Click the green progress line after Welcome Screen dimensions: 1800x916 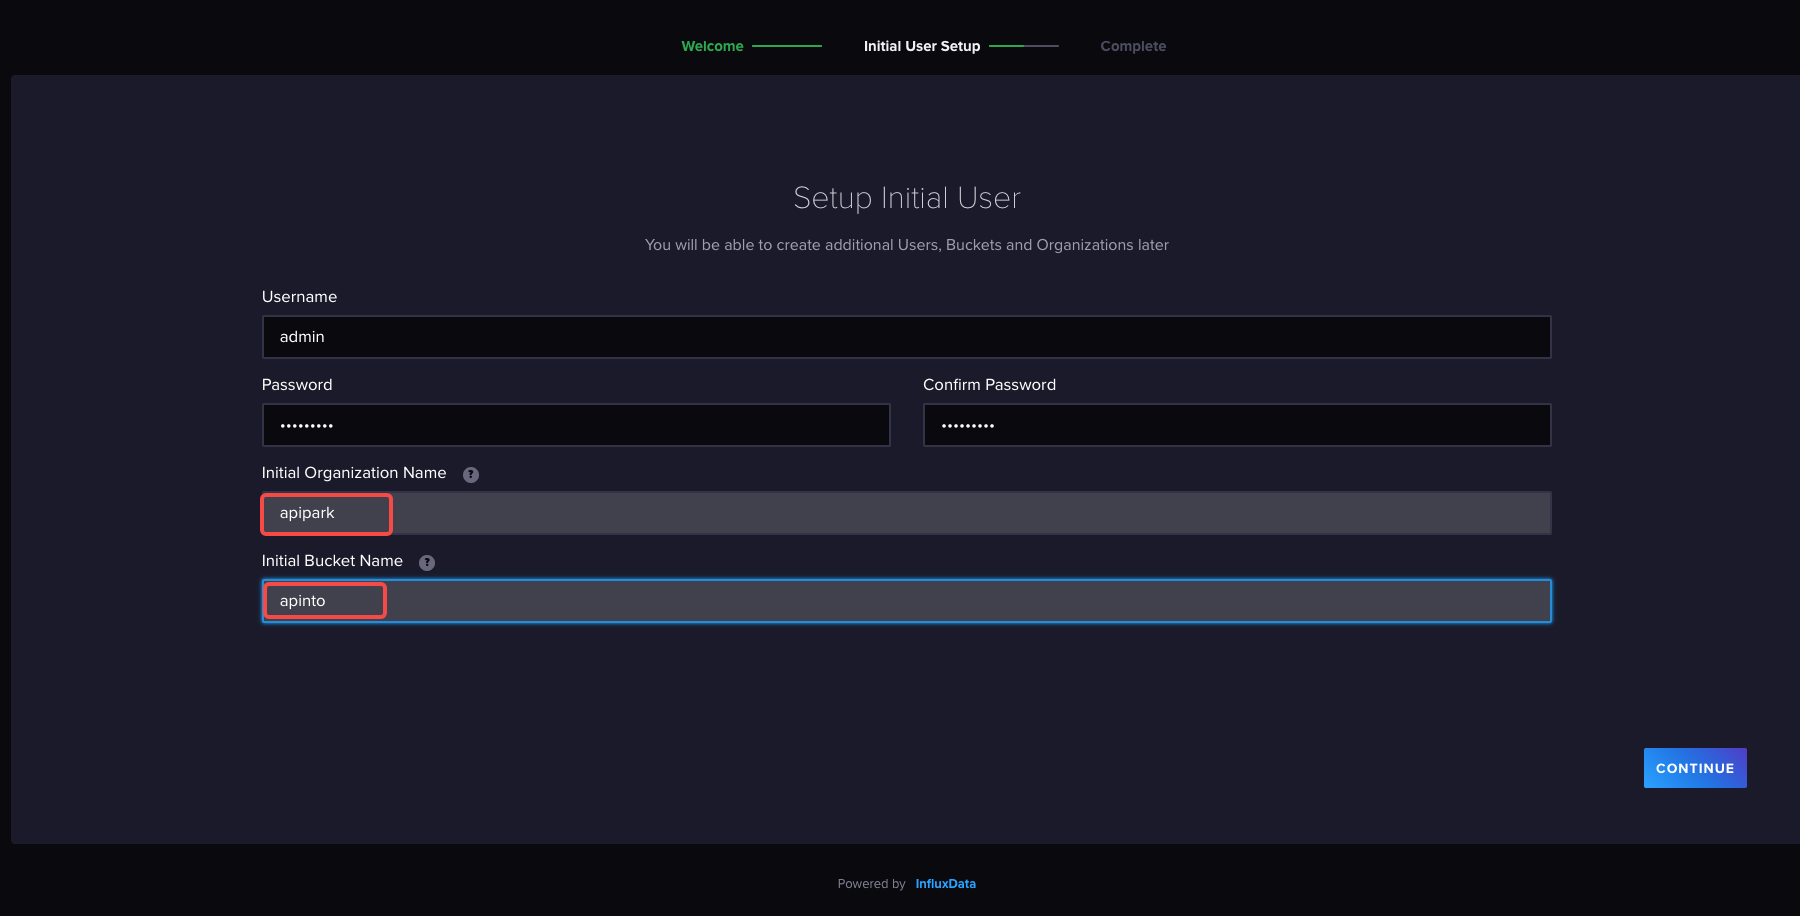click(787, 46)
